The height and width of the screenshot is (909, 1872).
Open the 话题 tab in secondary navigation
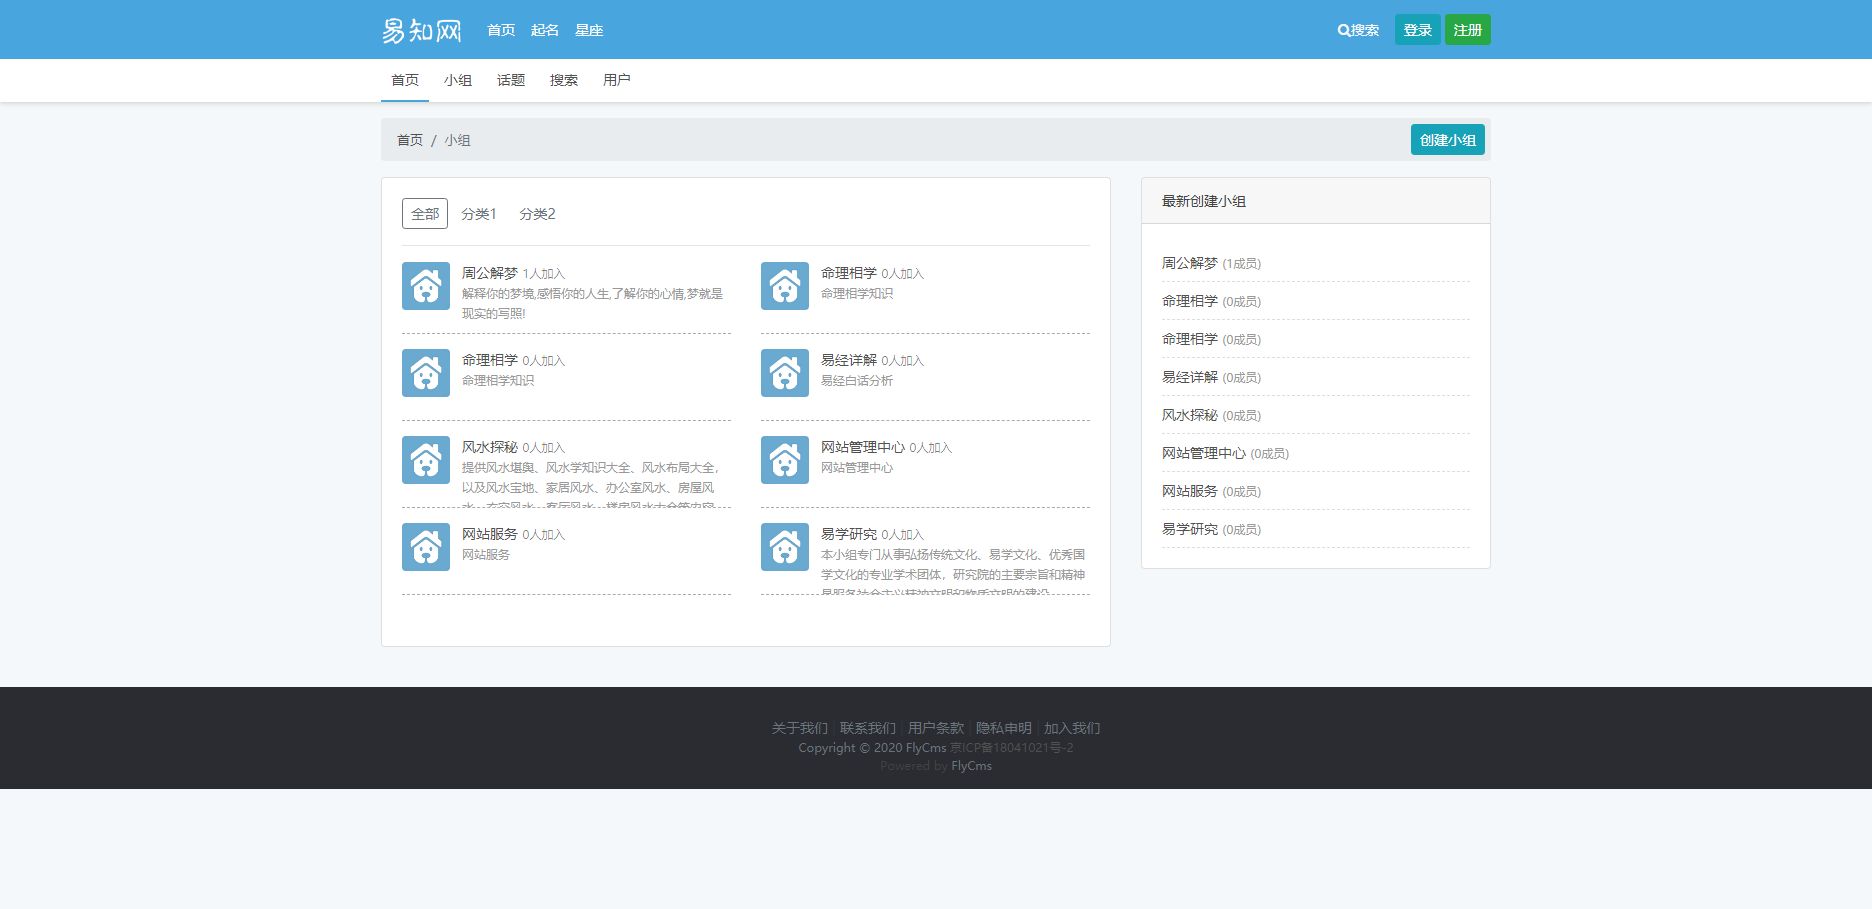(510, 80)
